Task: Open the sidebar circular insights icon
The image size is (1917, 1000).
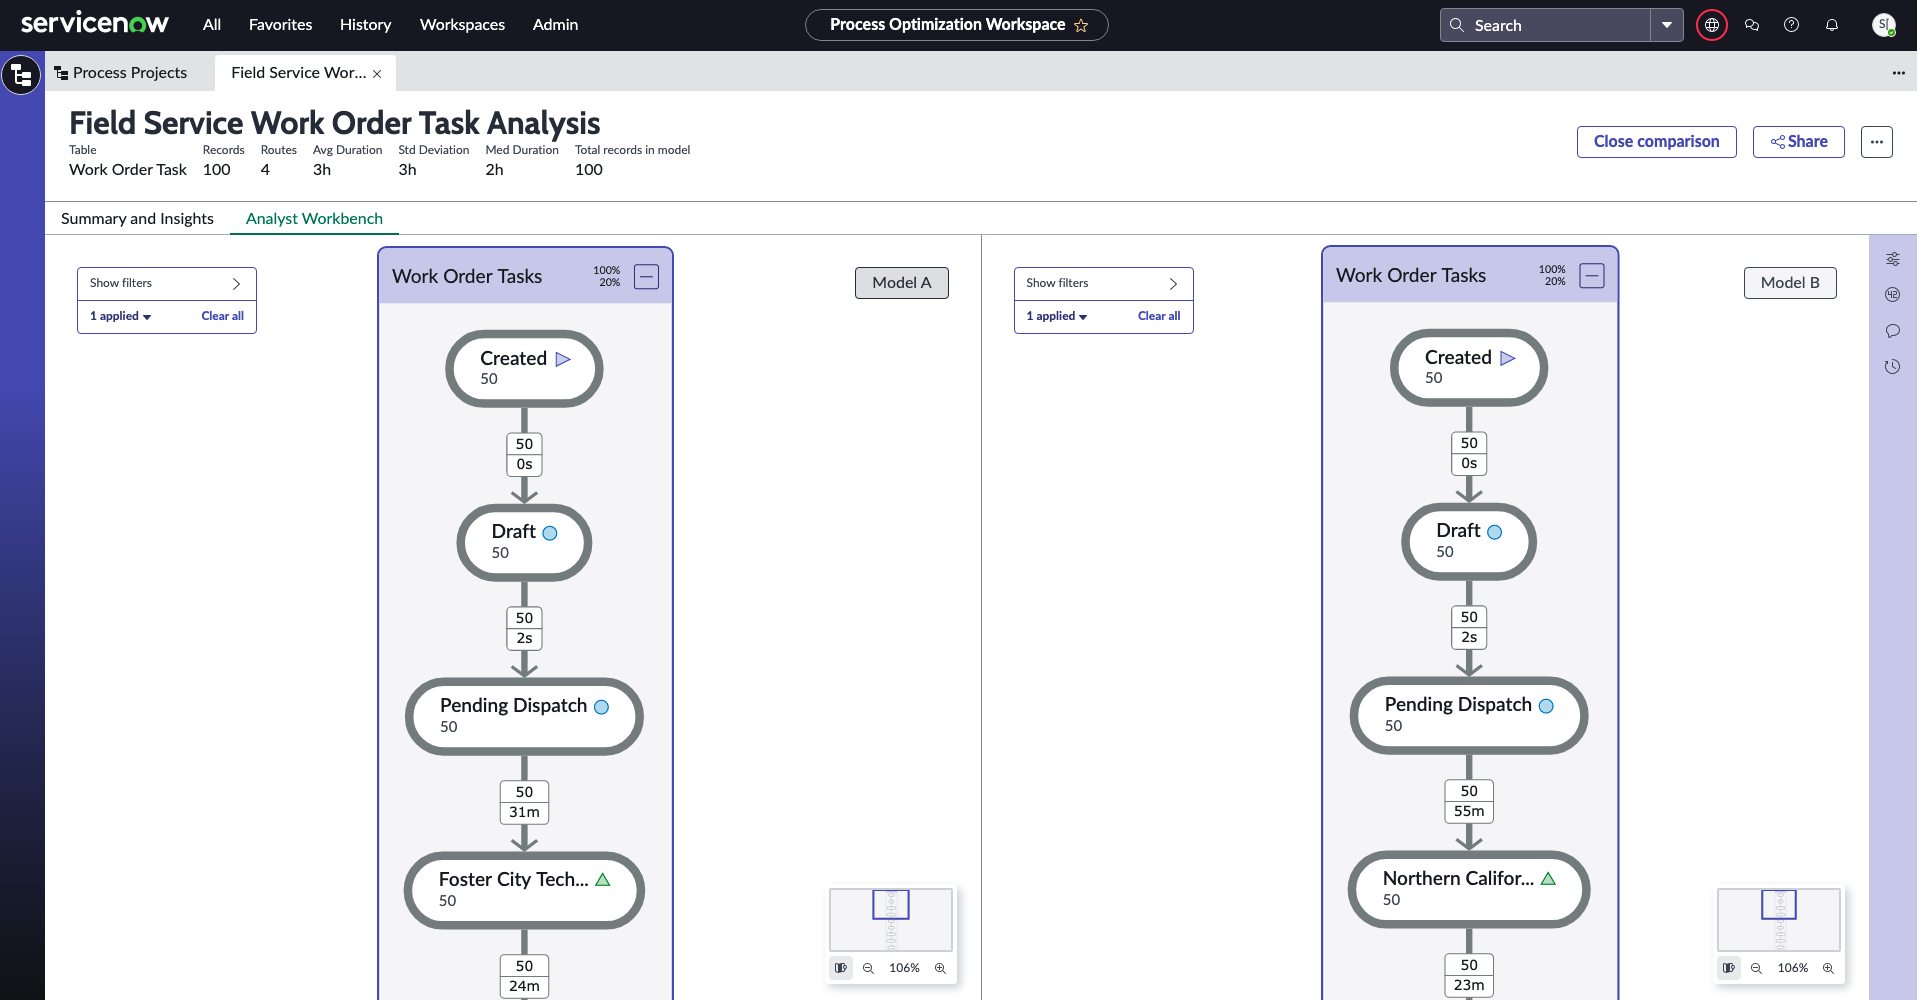Action: [1893, 295]
